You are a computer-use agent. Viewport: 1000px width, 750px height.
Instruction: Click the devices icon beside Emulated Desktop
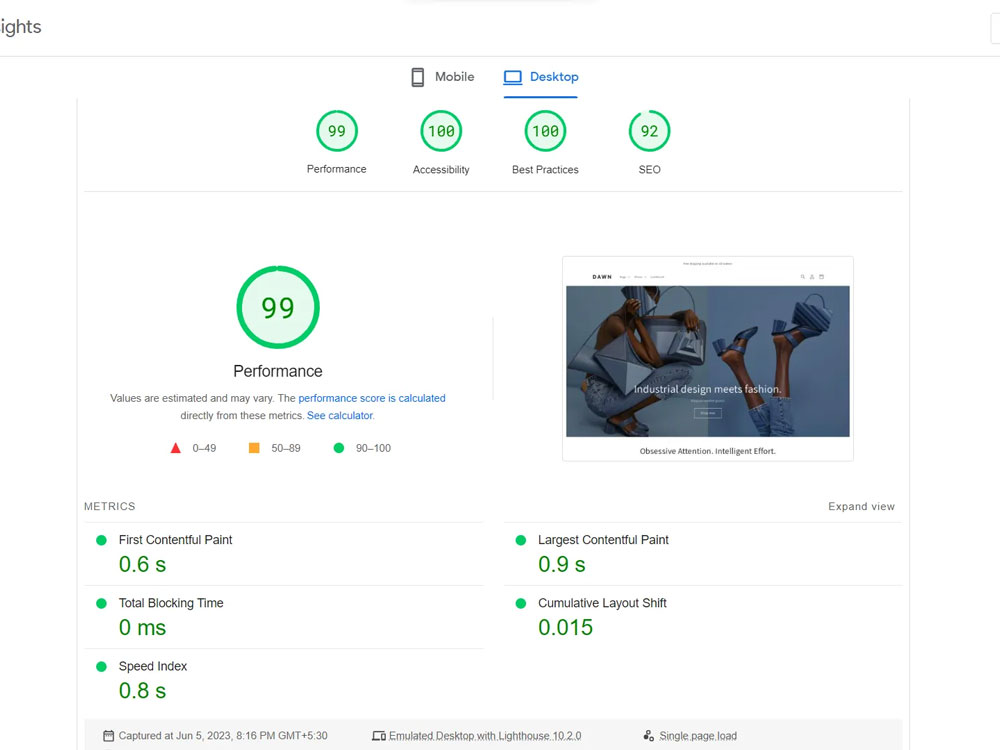pyautogui.click(x=379, y=736)
